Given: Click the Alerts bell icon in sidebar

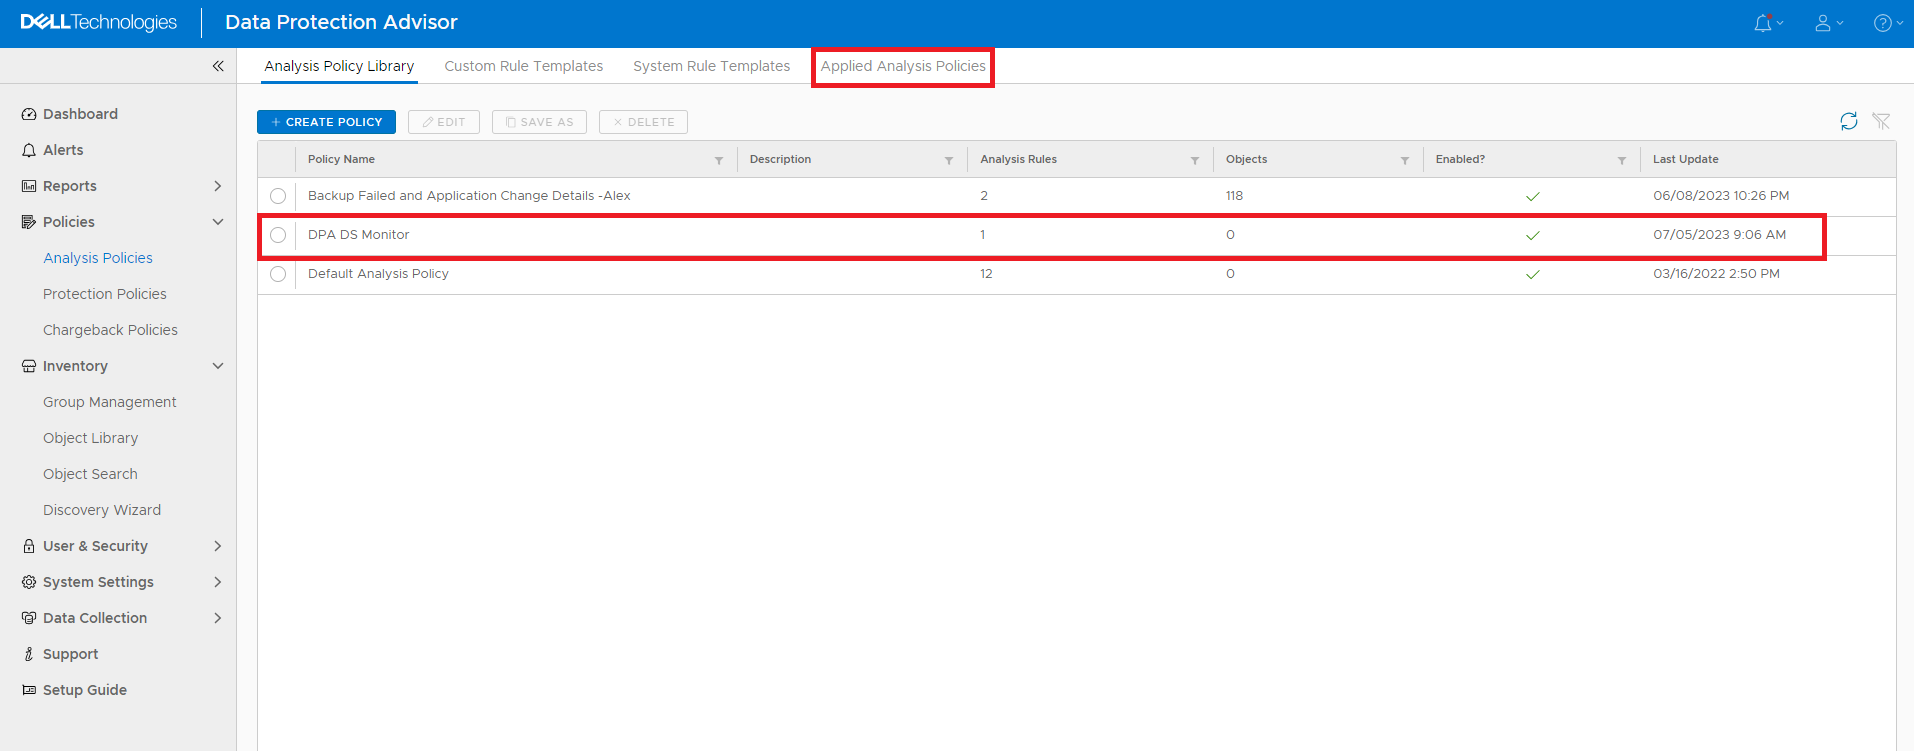Looking at the screenshot, I should click(x=29, y=150).
